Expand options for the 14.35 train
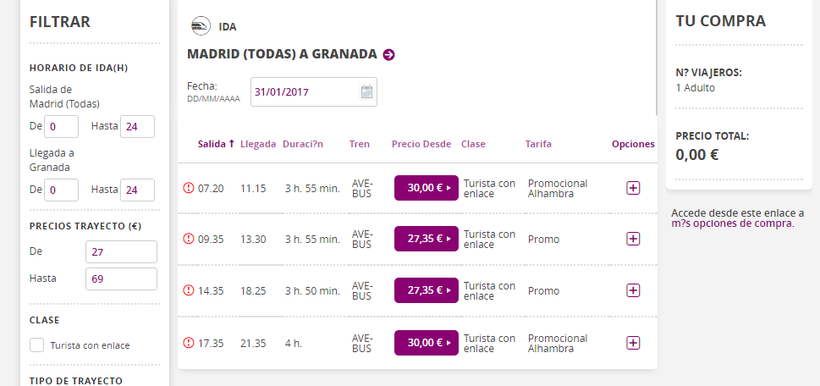 [633, 290]
